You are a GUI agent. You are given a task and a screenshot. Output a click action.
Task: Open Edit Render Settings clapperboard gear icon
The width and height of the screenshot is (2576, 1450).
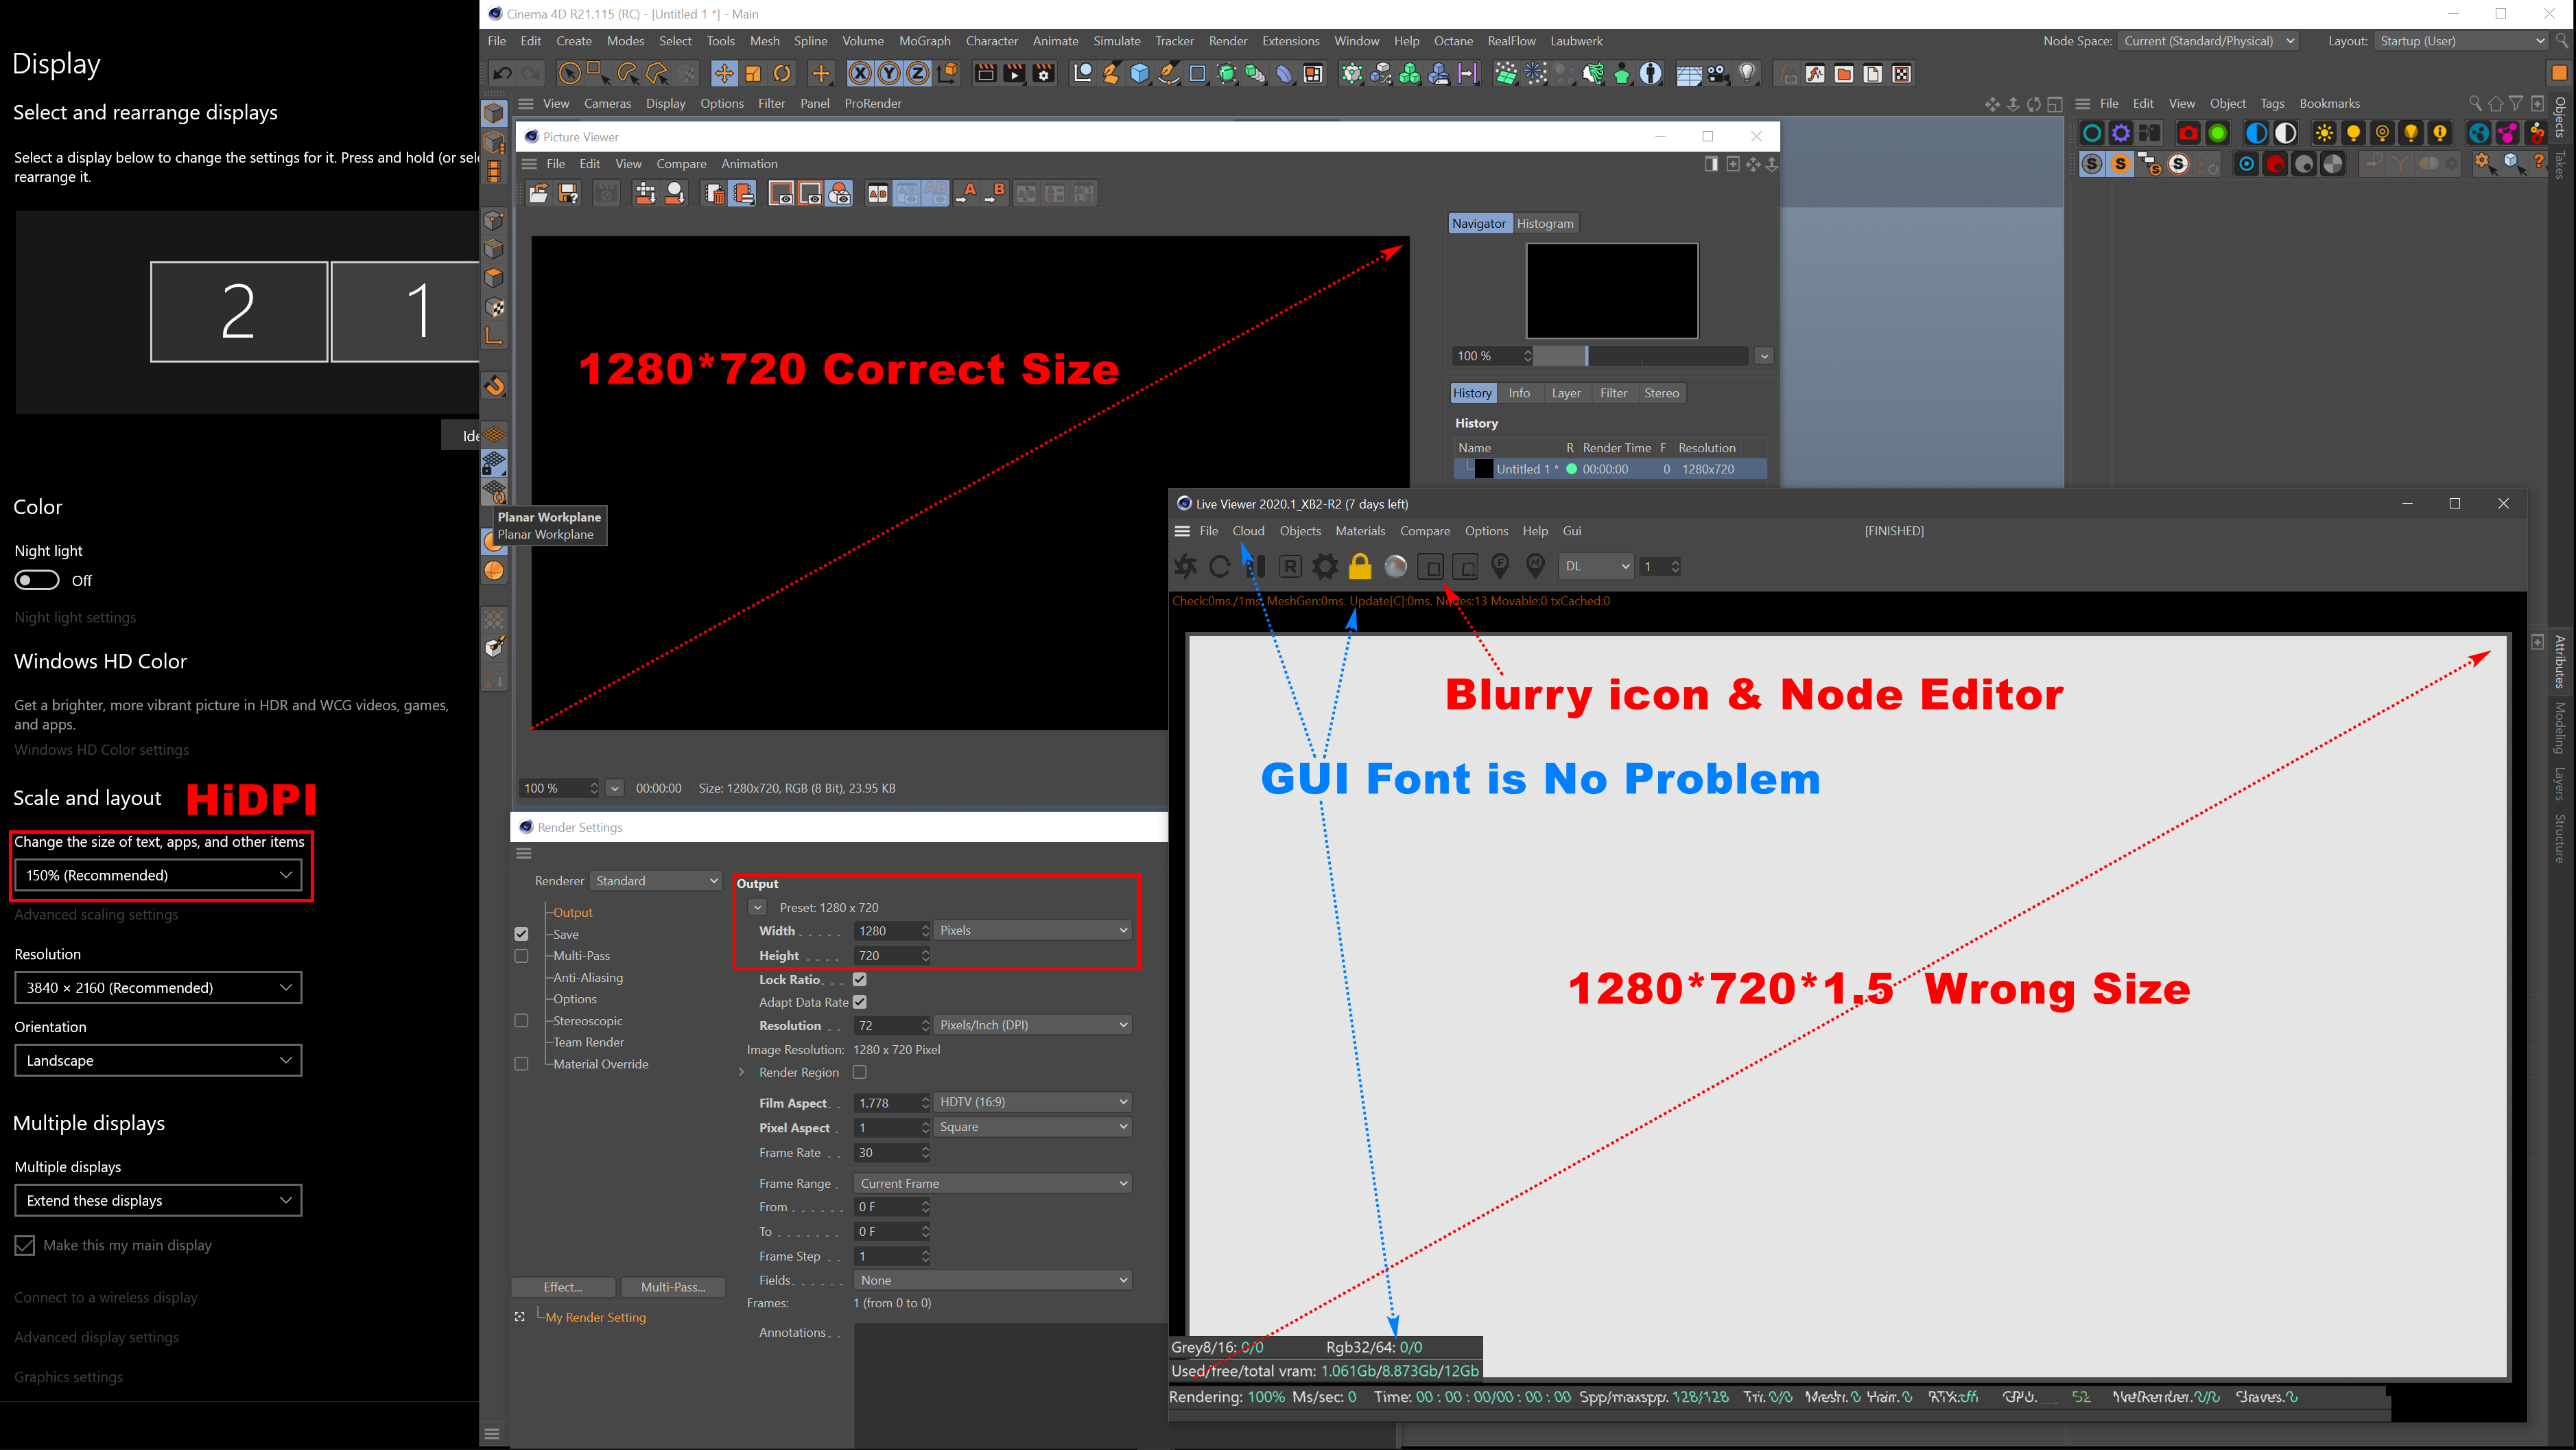[1044, 74]
